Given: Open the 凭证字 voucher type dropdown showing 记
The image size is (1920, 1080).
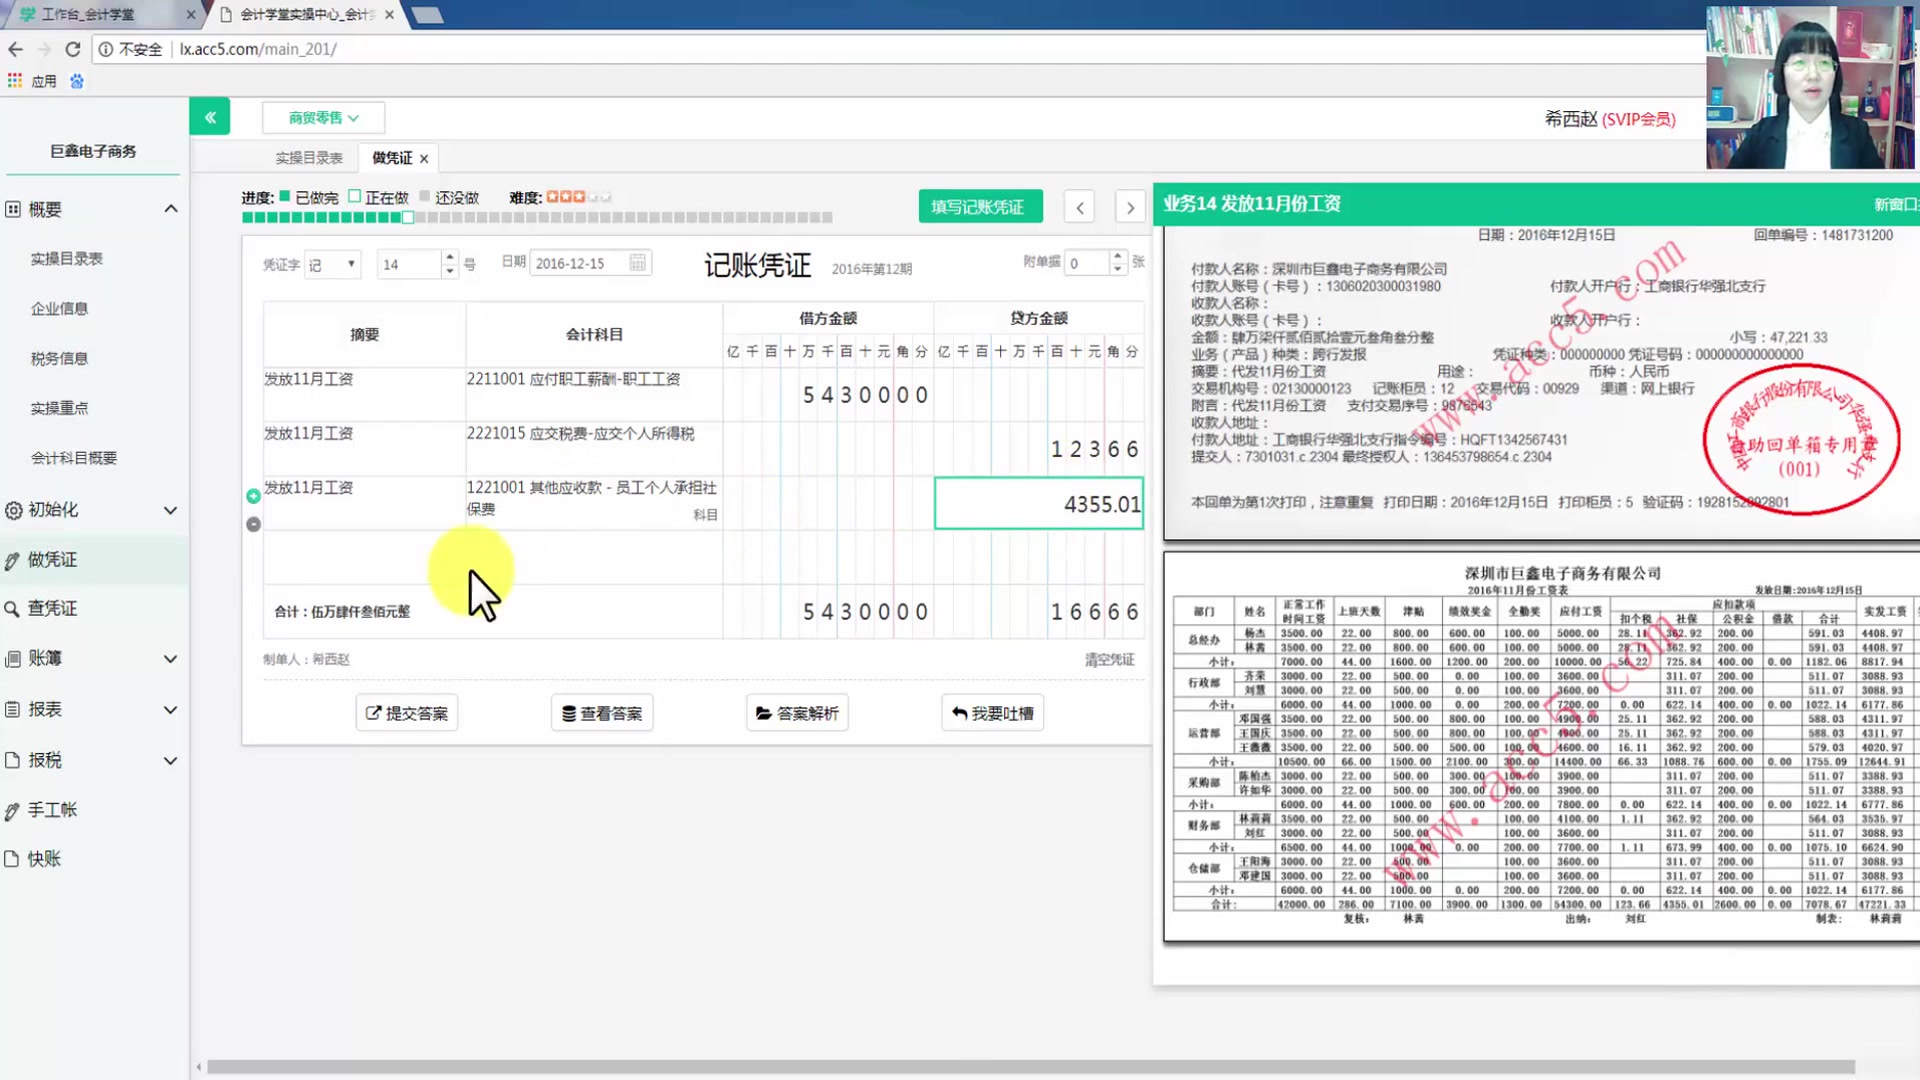Looking at the screenshot, I should [331, 263].
